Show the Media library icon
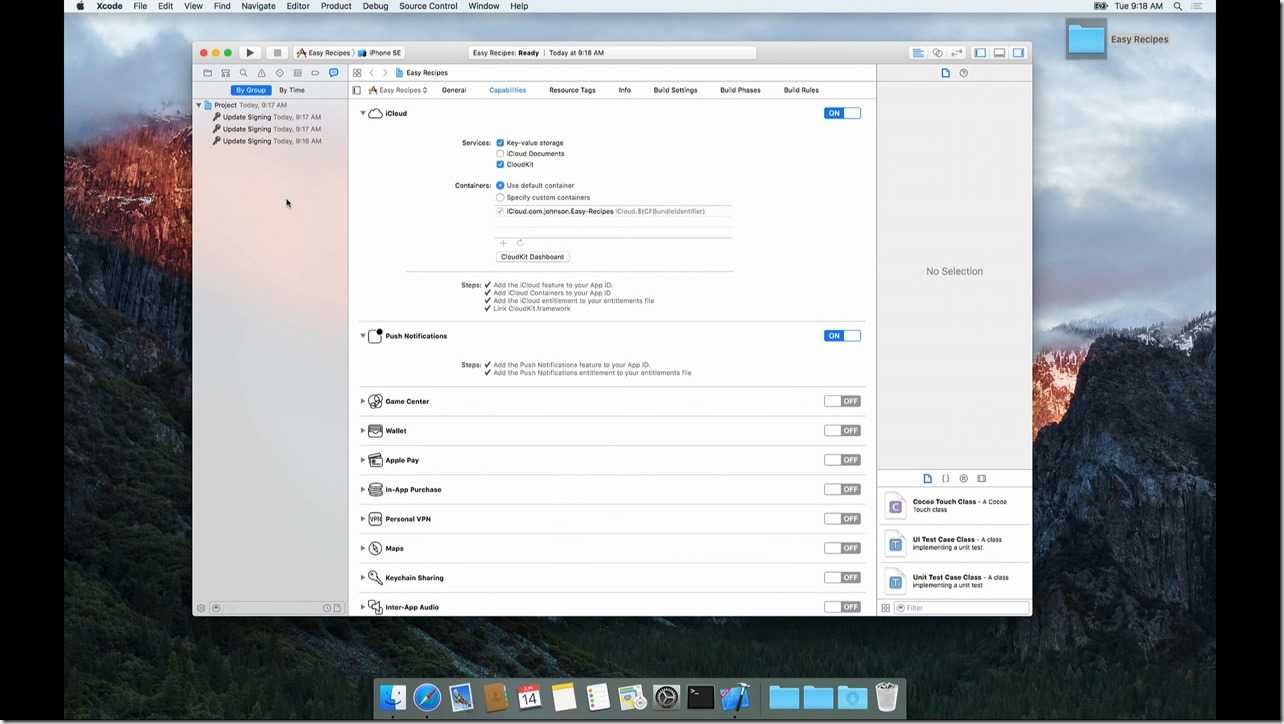Screen dimensions: 1284x724 [x=982, y=479]
